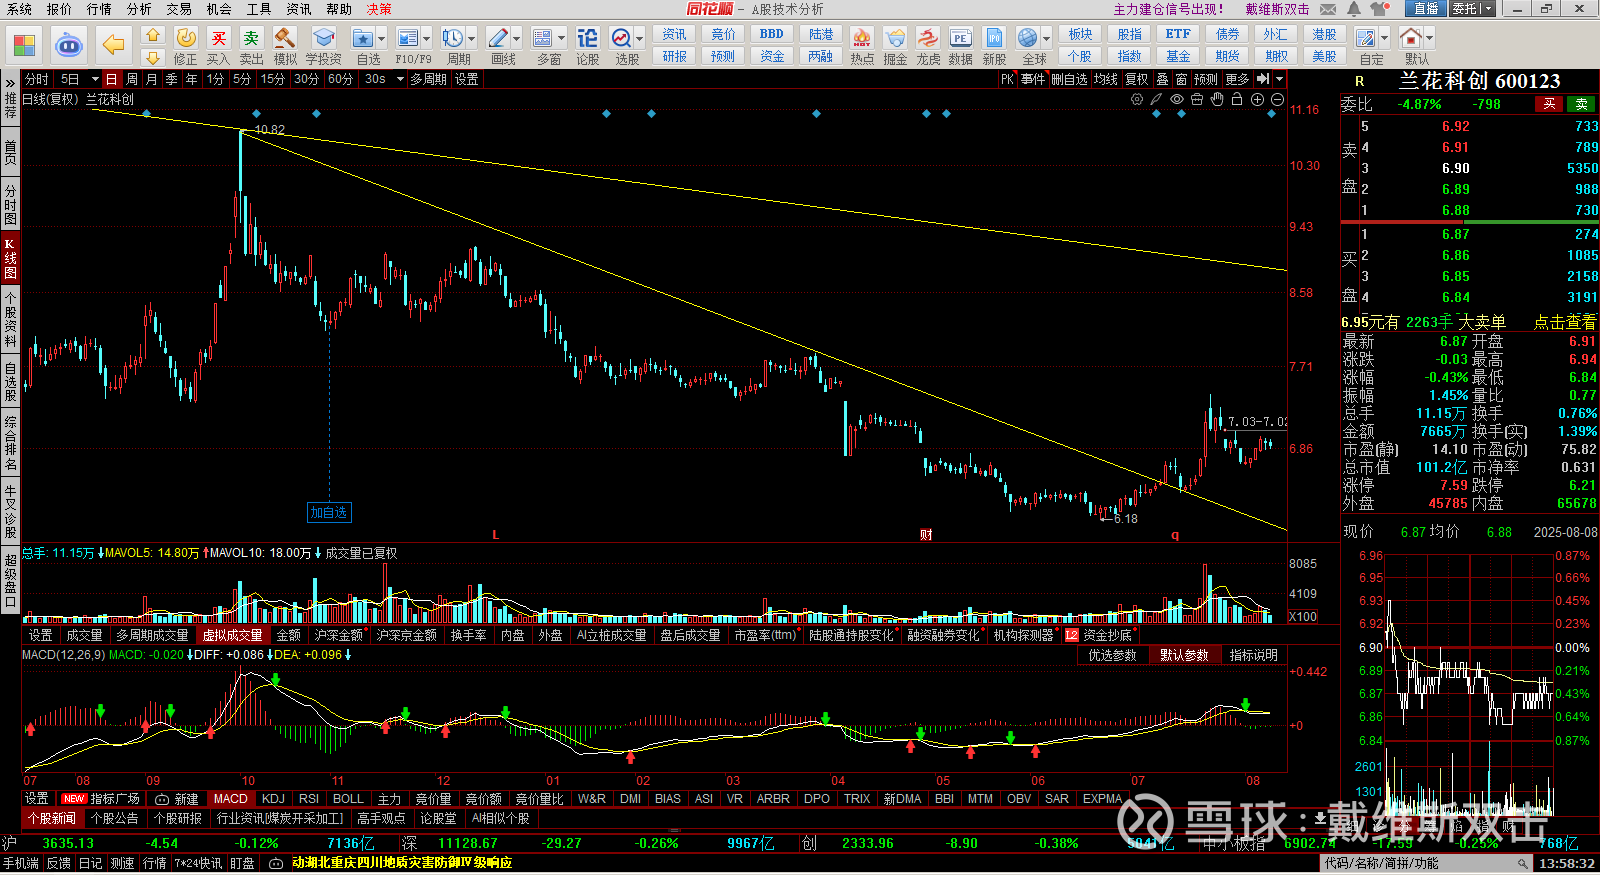1600x875 pixels.
Task: Open the dropdown arrow beside 自选 icon
Action: [381, 39]
